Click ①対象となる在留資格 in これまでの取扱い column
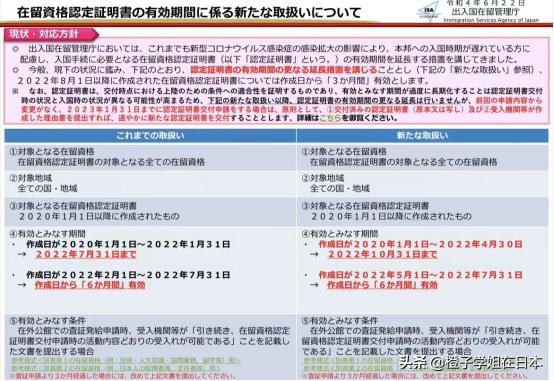Image resolution: width=554 pixels, height=381 pixels. (52, 152)
